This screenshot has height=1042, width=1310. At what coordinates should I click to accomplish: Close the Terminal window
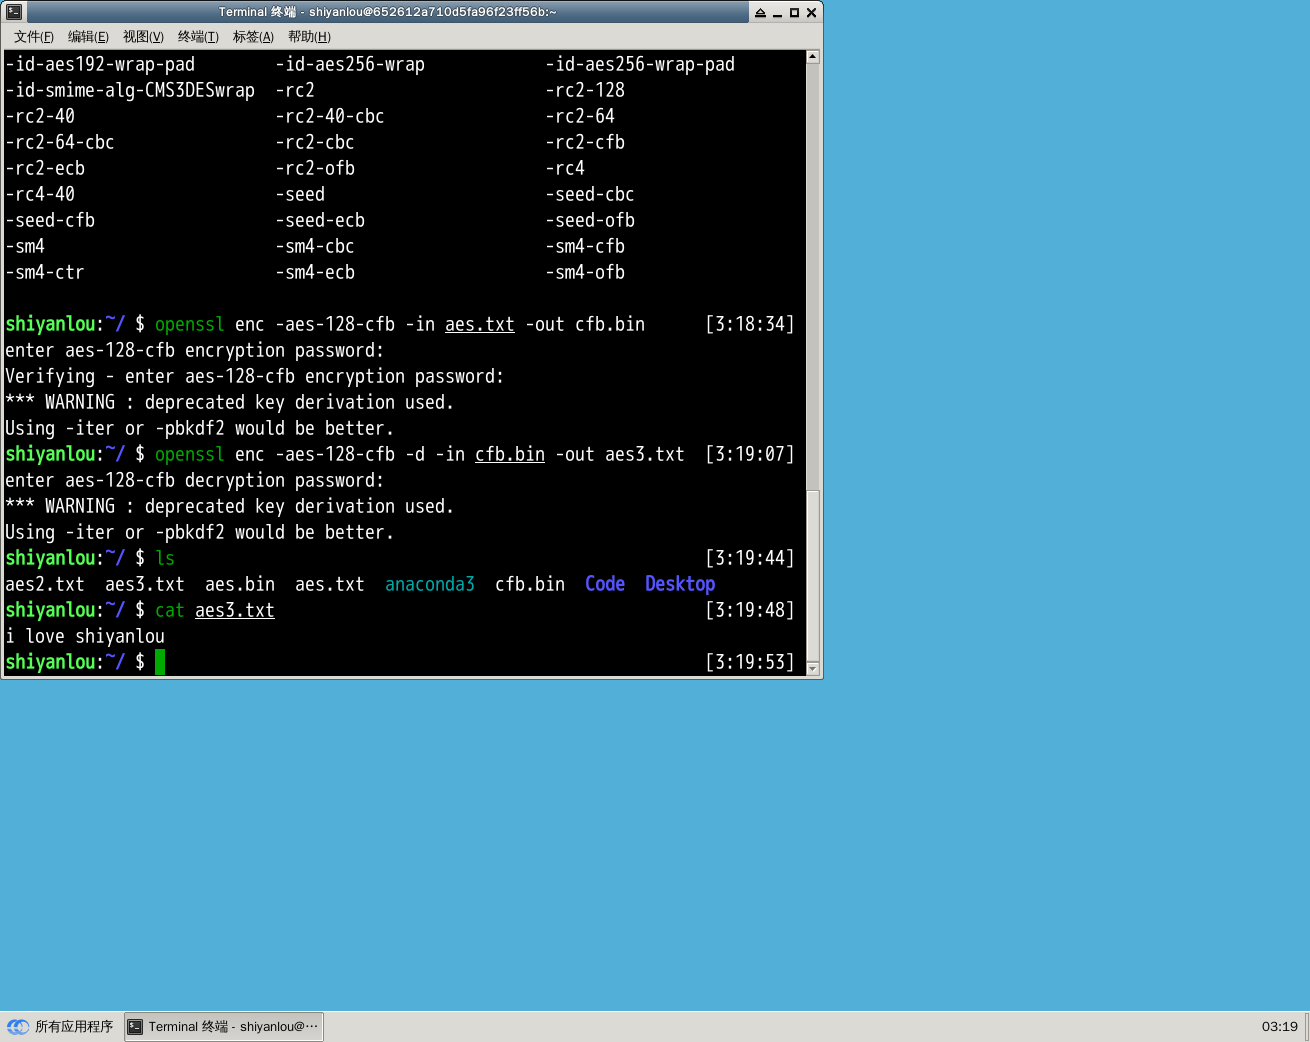(811, 13)
